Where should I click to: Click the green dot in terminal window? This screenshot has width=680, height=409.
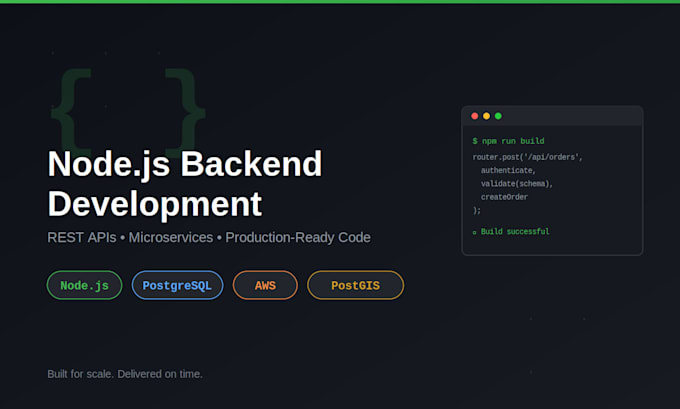coord(498,116)
